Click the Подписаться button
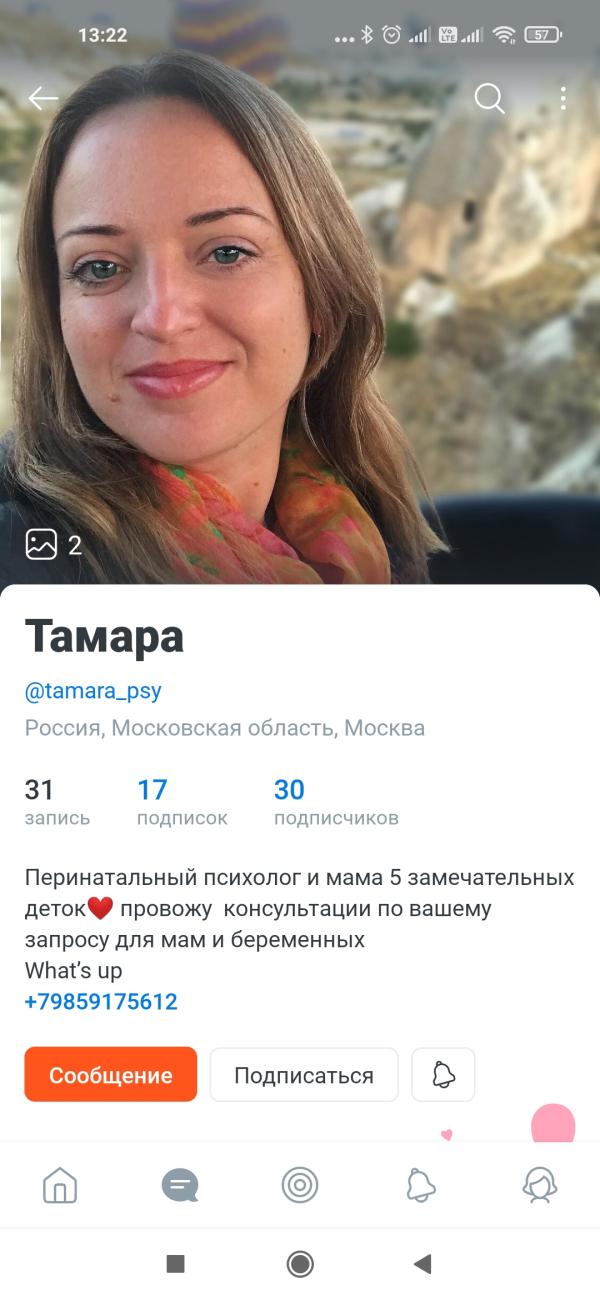This screenshot has height=1299, width=600. pos(304,1075)
